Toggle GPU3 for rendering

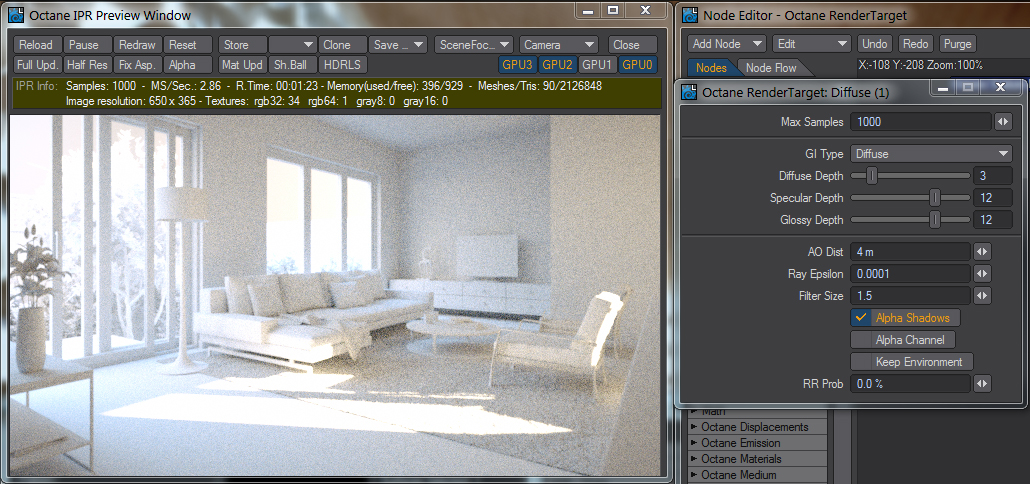(x=518, y=64)
